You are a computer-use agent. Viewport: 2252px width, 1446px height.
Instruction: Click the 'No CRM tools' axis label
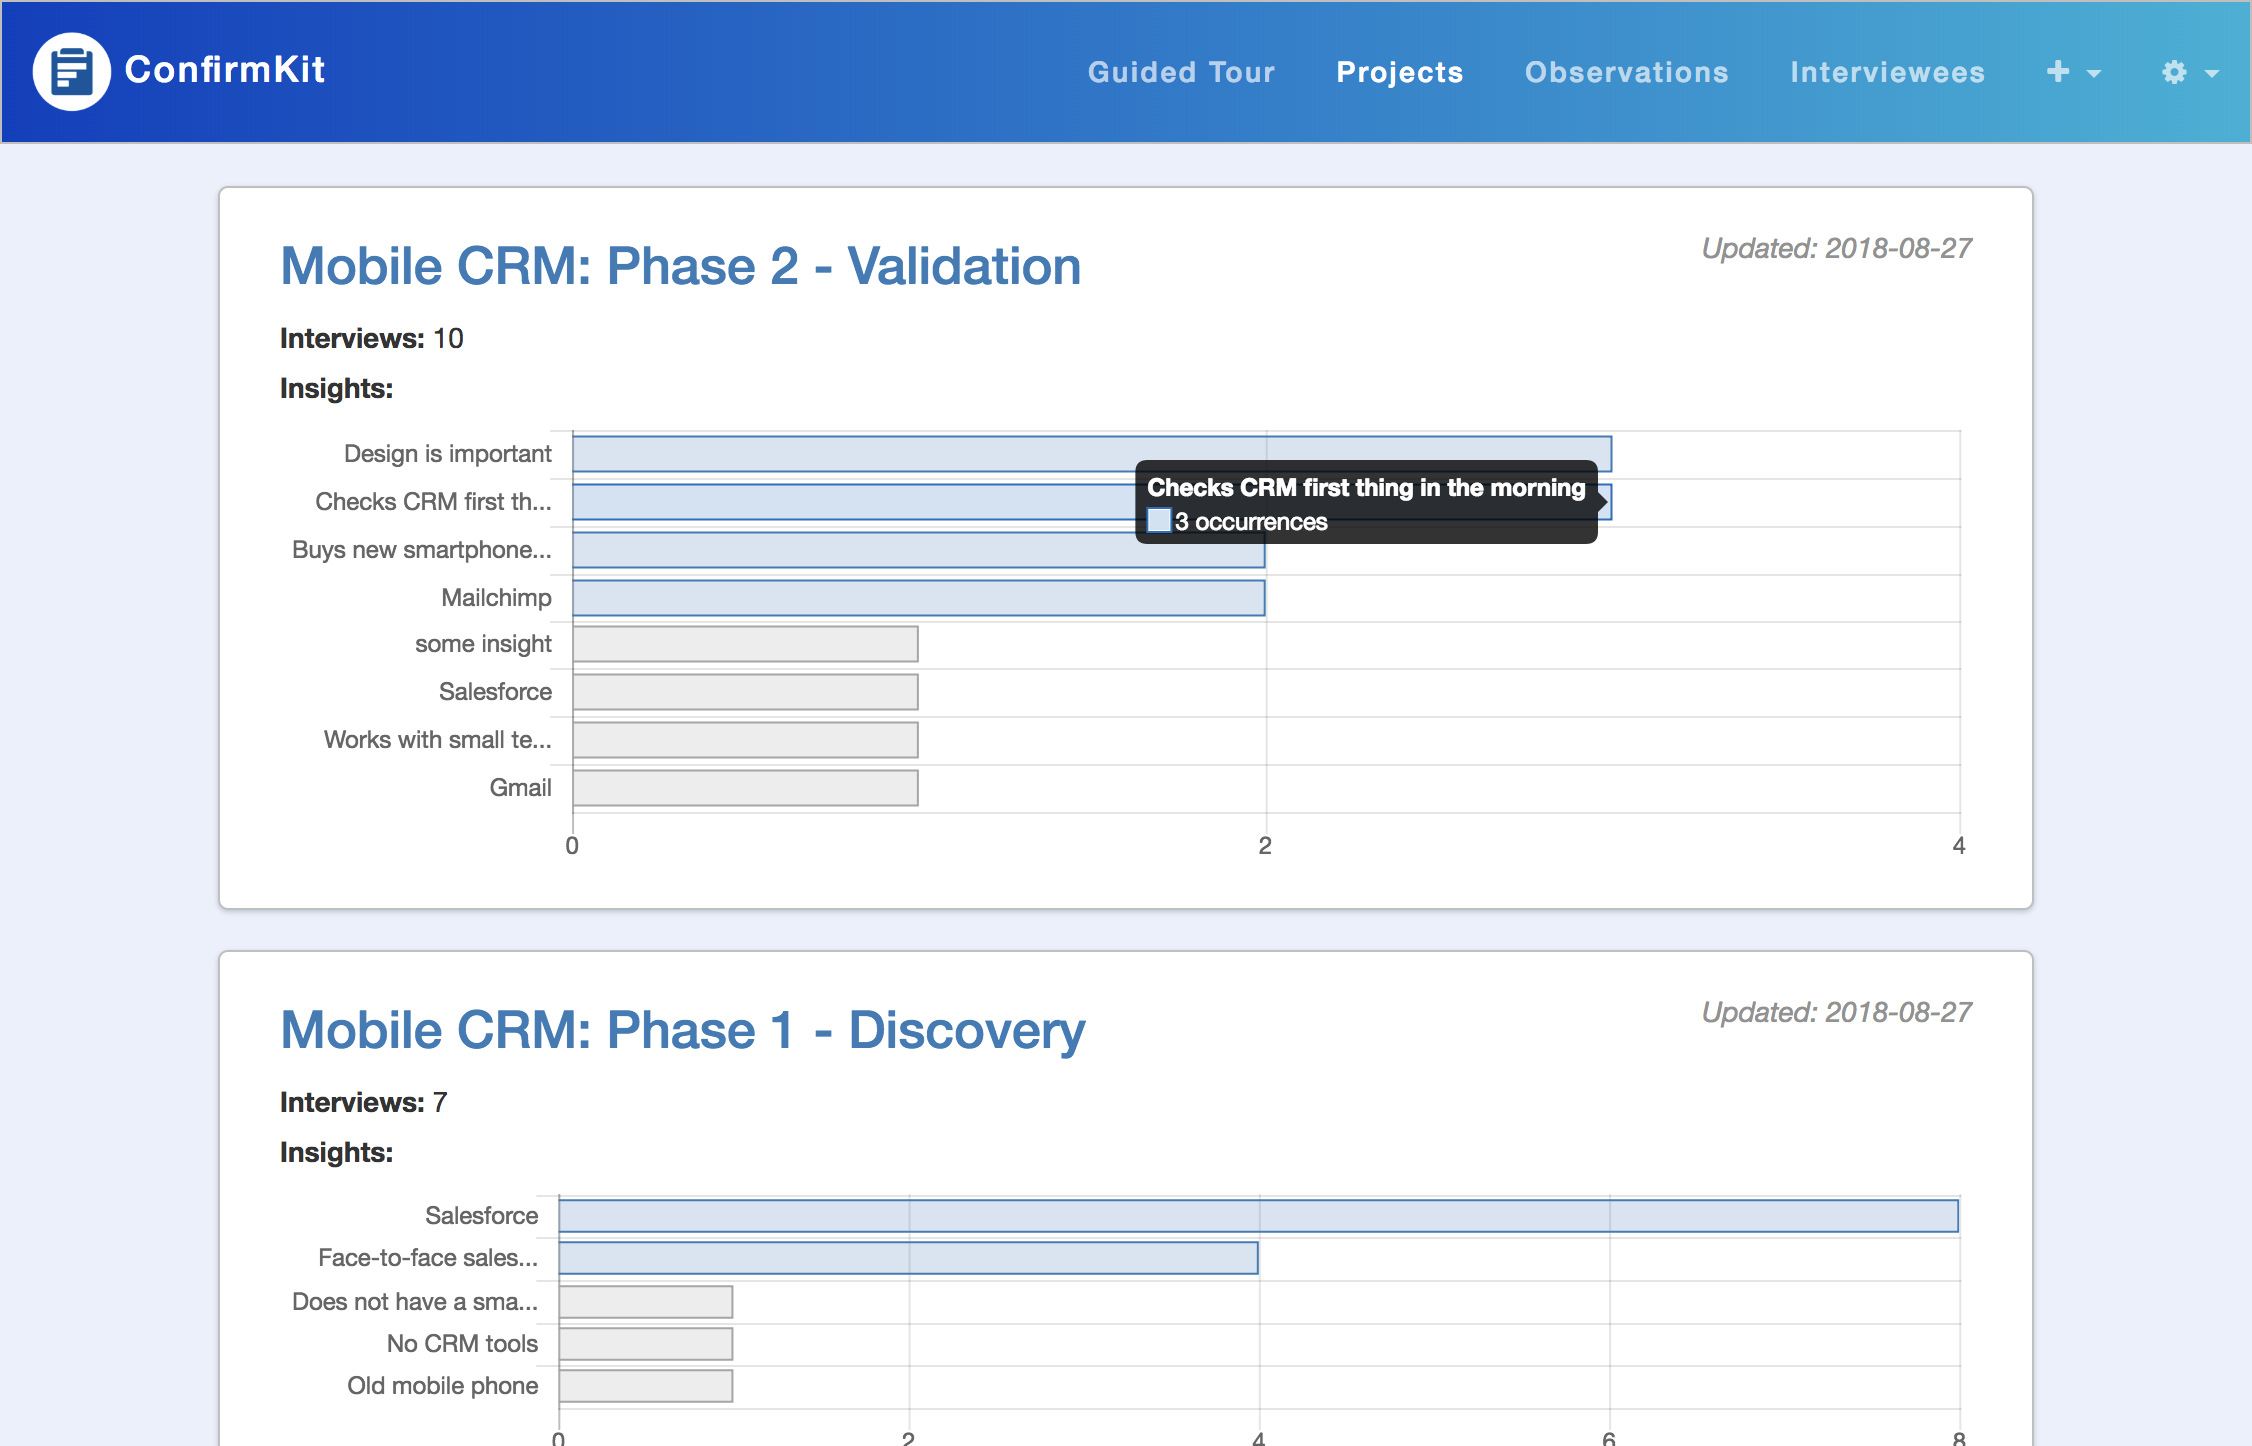[462, 1344]
